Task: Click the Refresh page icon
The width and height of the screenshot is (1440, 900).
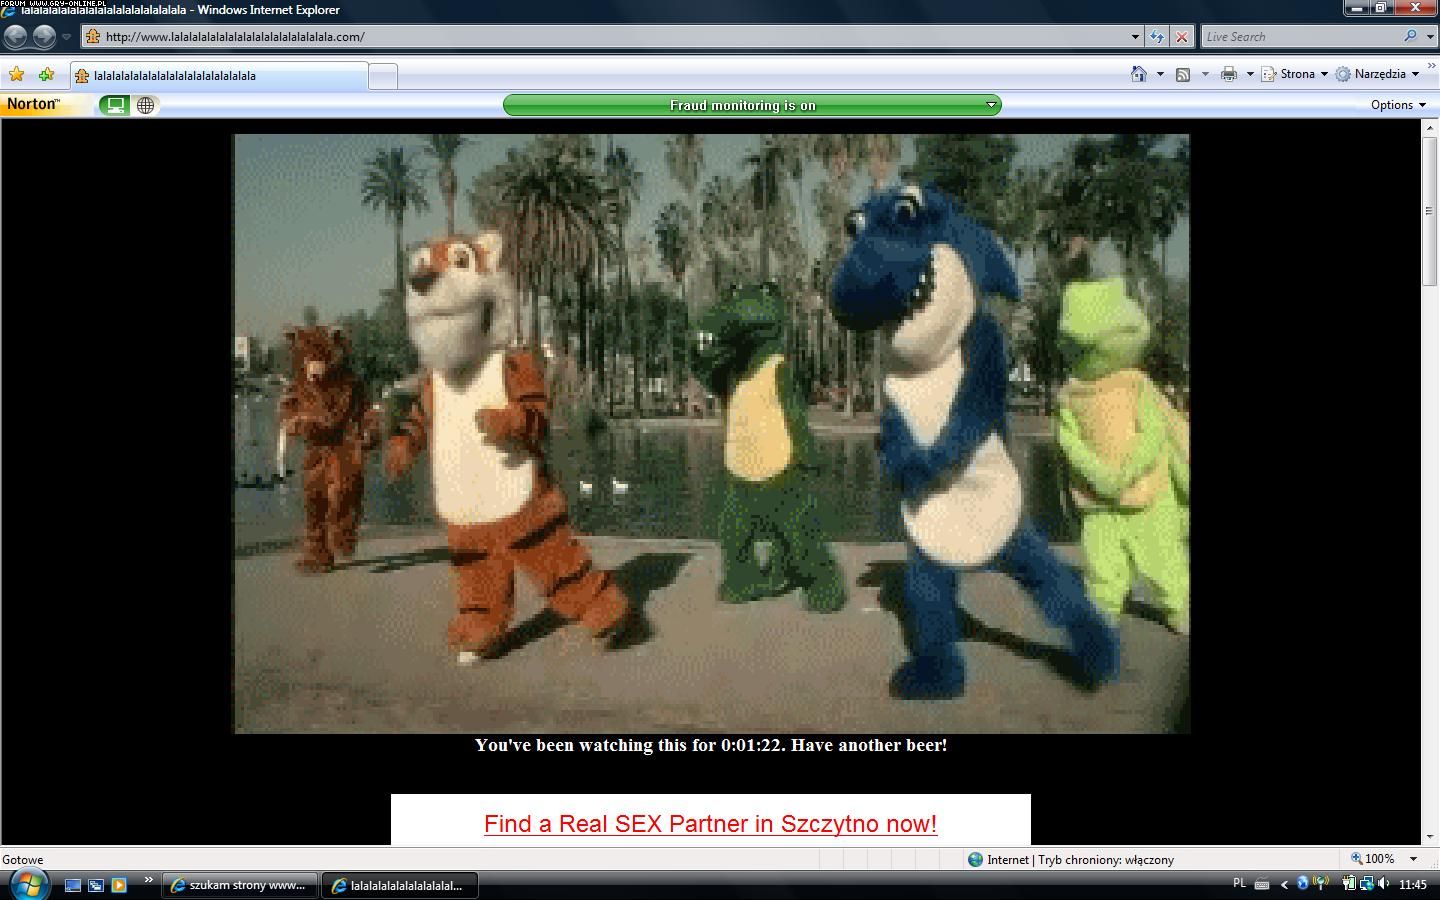Action: tap(1157, 37)
